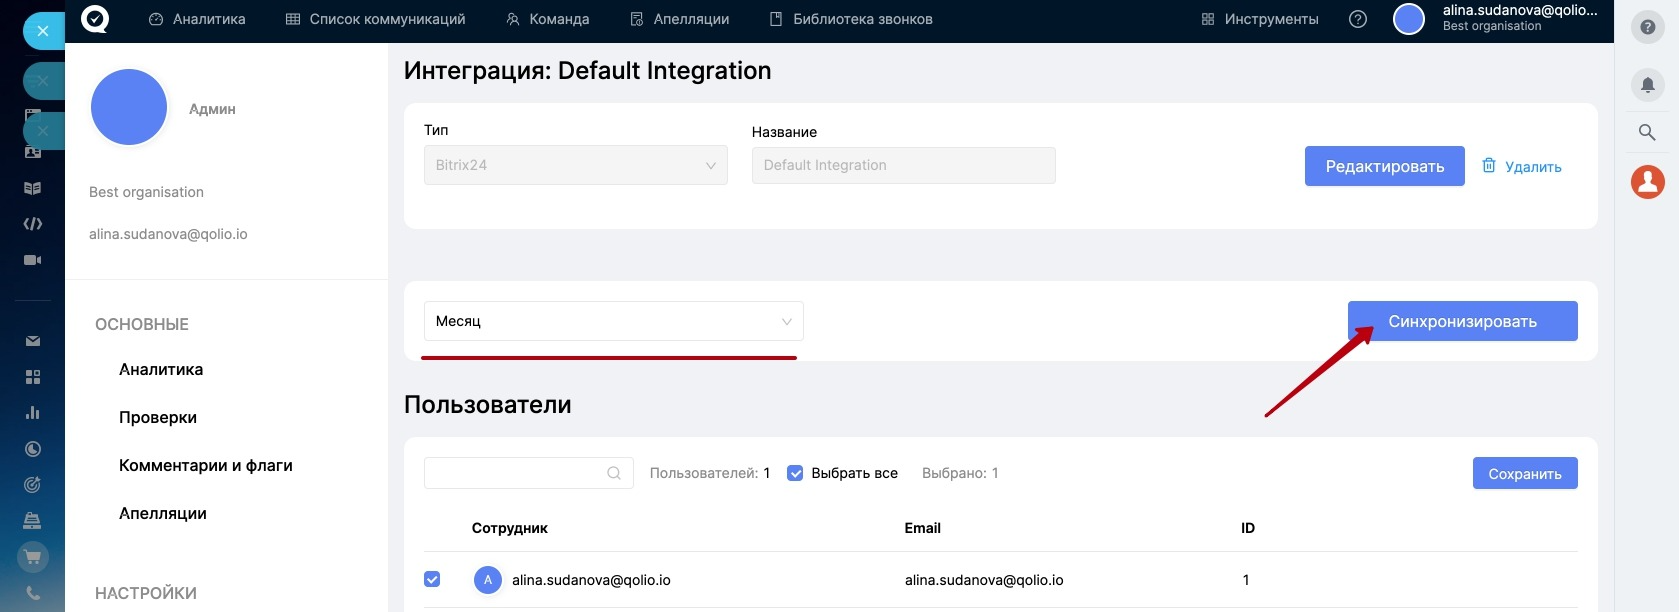Open the envelope mail icon in left sidebar
The width and height of the screenshot is (1679, 612).
pos(33,341)
